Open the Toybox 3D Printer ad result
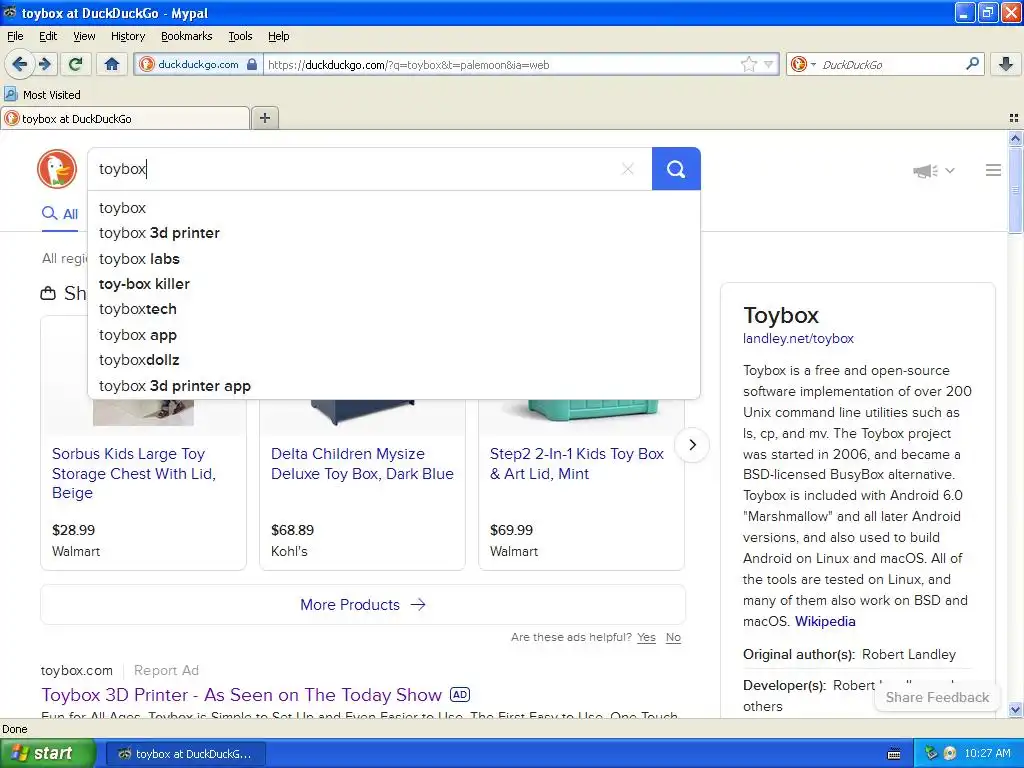1024x768 pixels. point(242,695)
